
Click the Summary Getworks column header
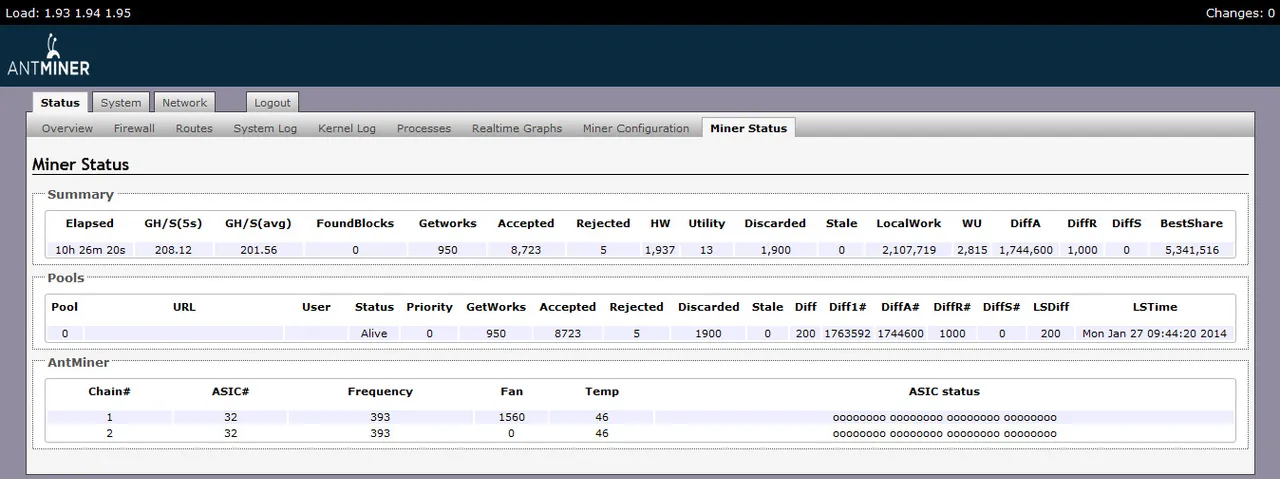tap(448, 224)
